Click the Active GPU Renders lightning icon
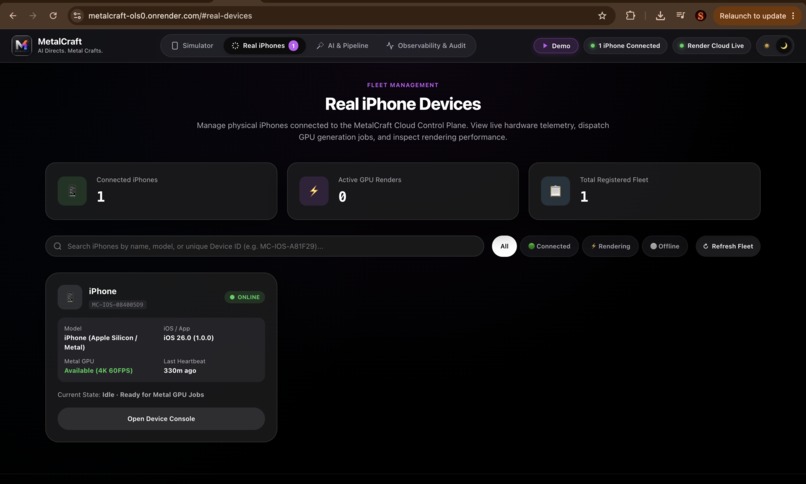The height and width of the screenshot is (484, 806). (314, 191)
